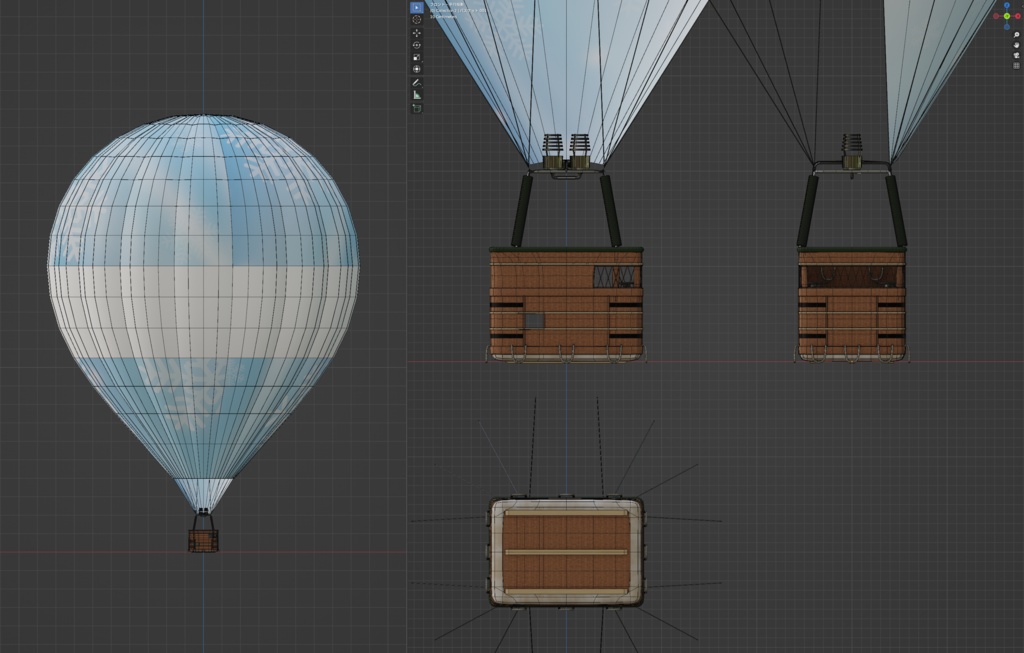This screenshot has height=653, width=1024.
Task: Activate the 3D Cursor tool
Action: pyautogui.click(x=417, y=19)
